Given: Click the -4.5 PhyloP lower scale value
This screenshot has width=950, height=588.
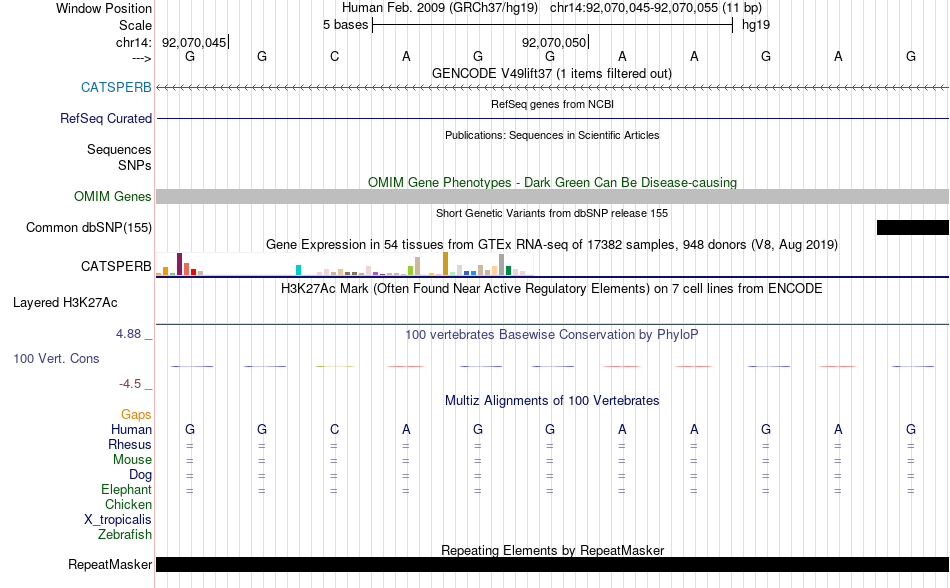Looking at the screenshot, I should [130, 383].
